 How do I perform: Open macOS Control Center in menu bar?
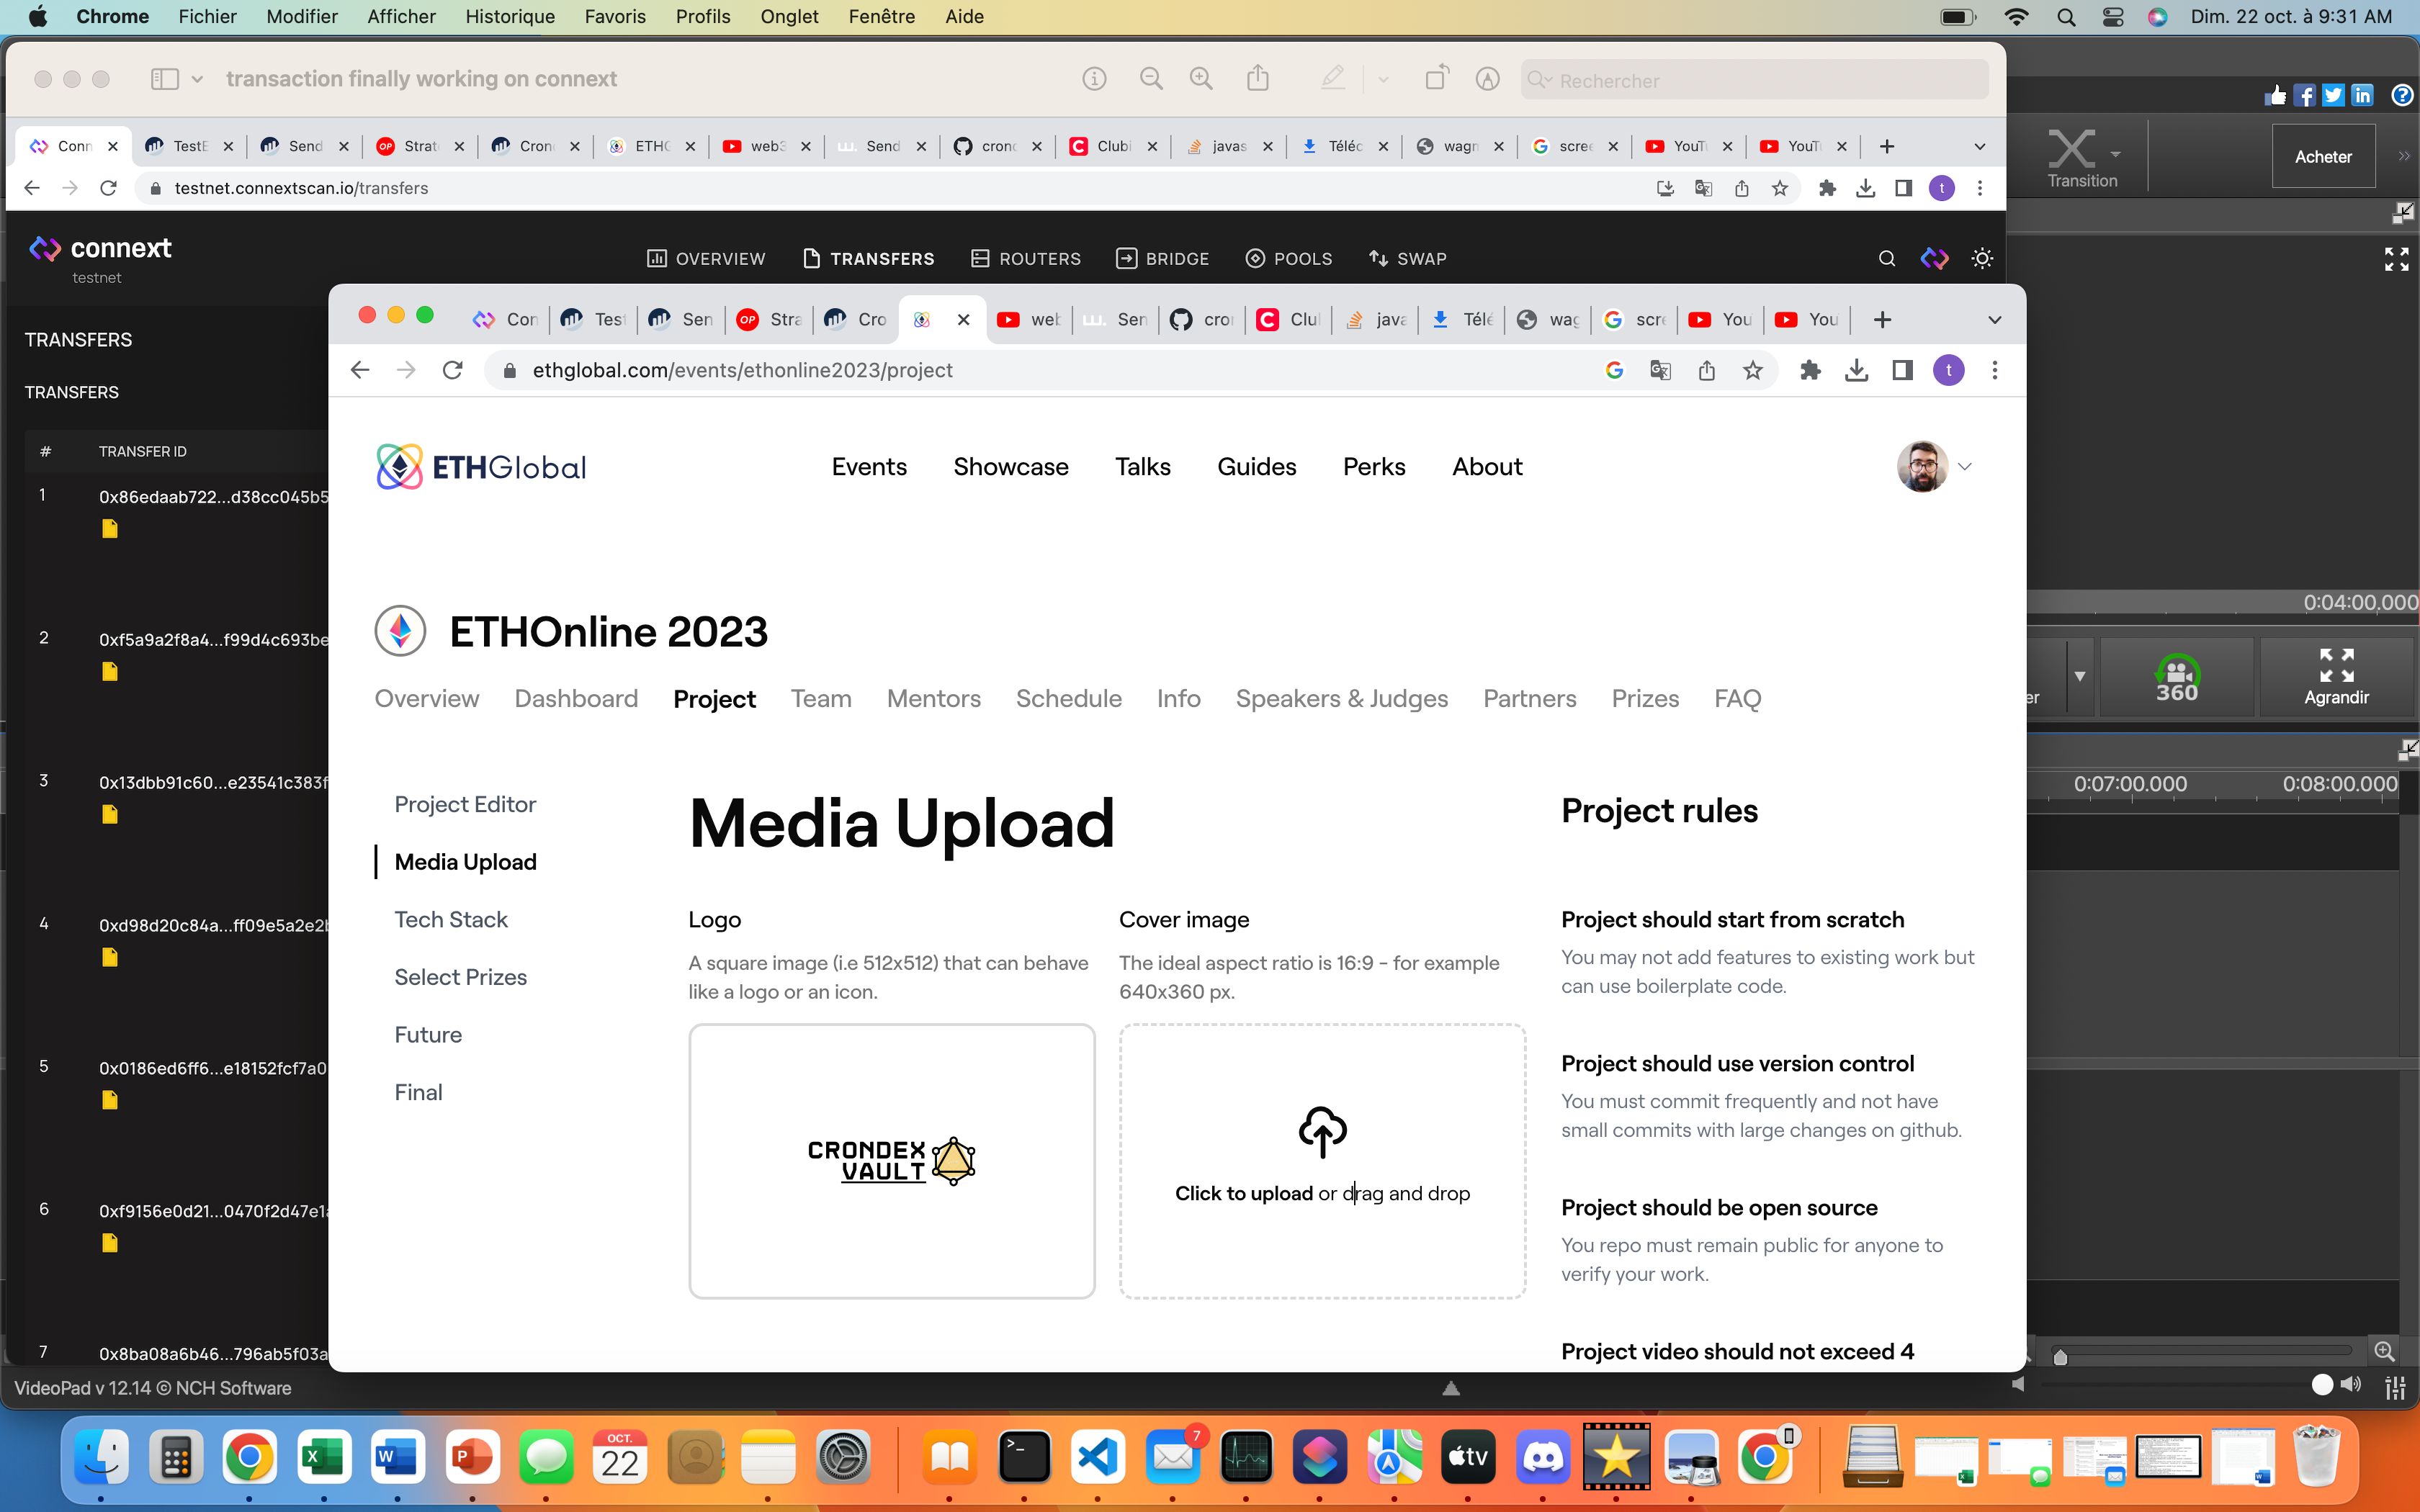(x=2112, y=17)
